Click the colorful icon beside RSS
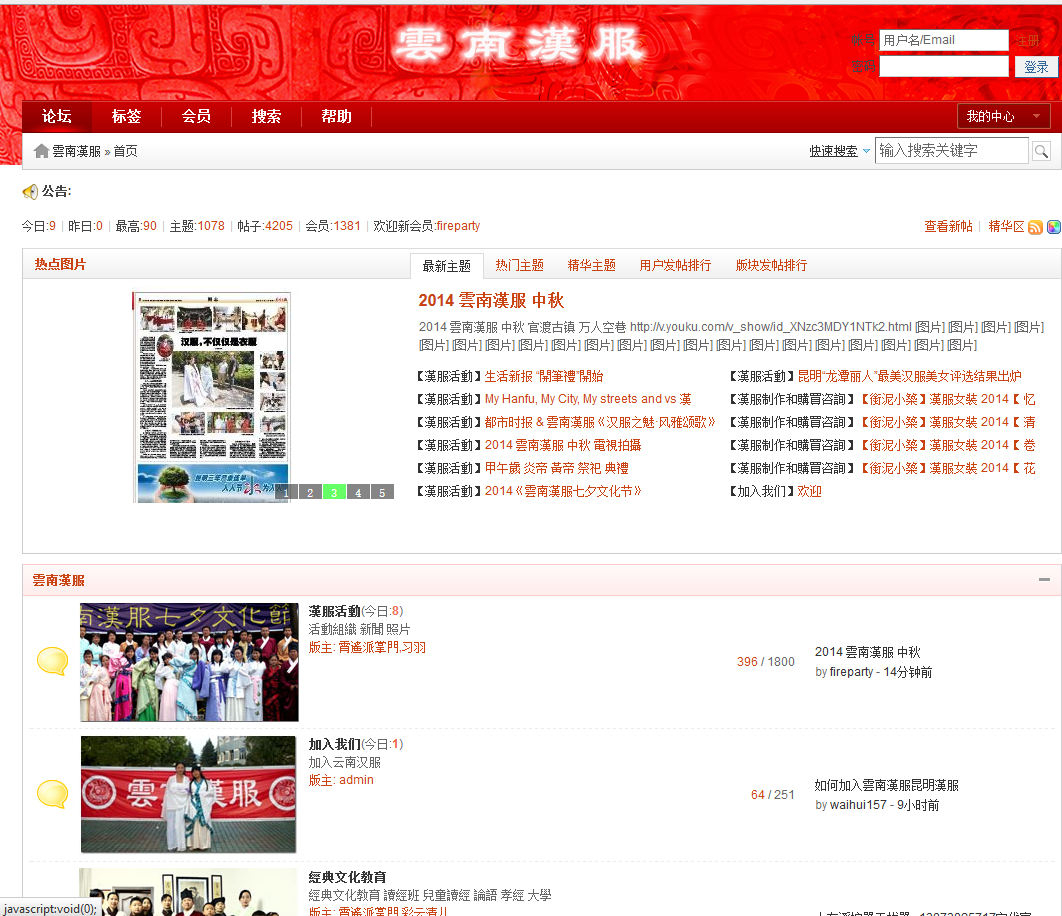Screen dimensions: 1062x916 click(x=1054, y=227)
